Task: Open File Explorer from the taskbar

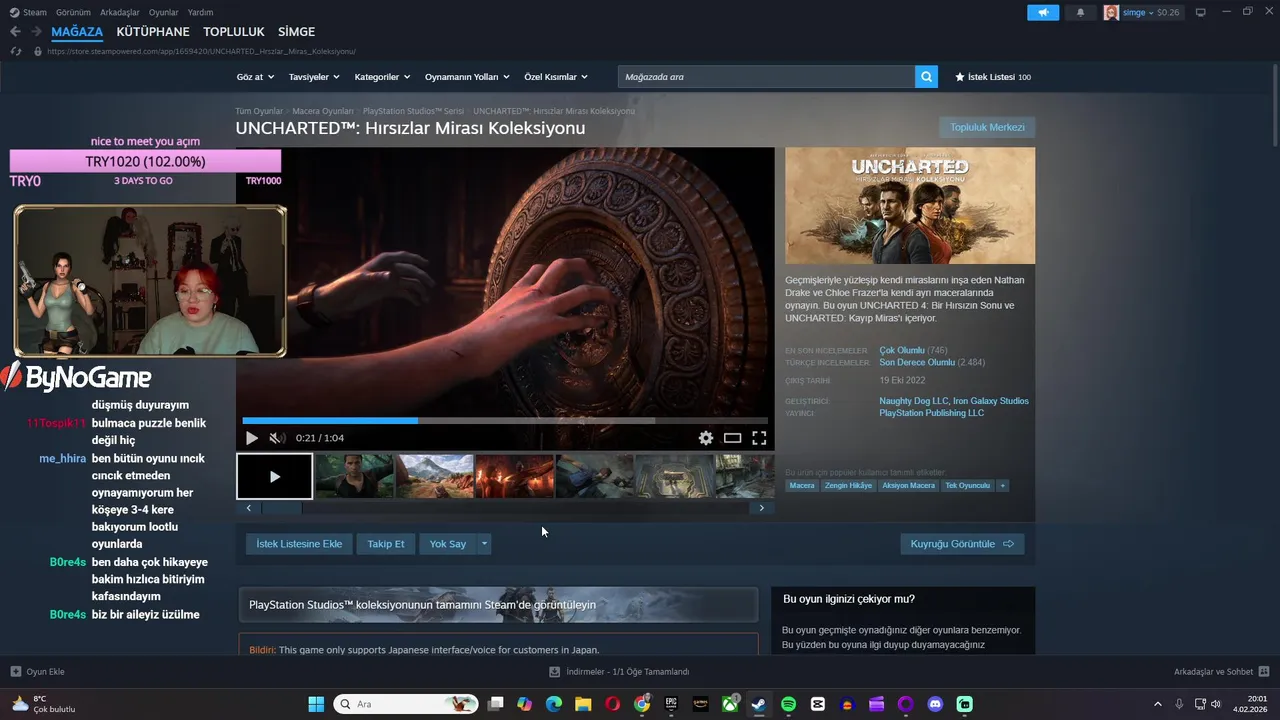Action: tap(583, 704)
